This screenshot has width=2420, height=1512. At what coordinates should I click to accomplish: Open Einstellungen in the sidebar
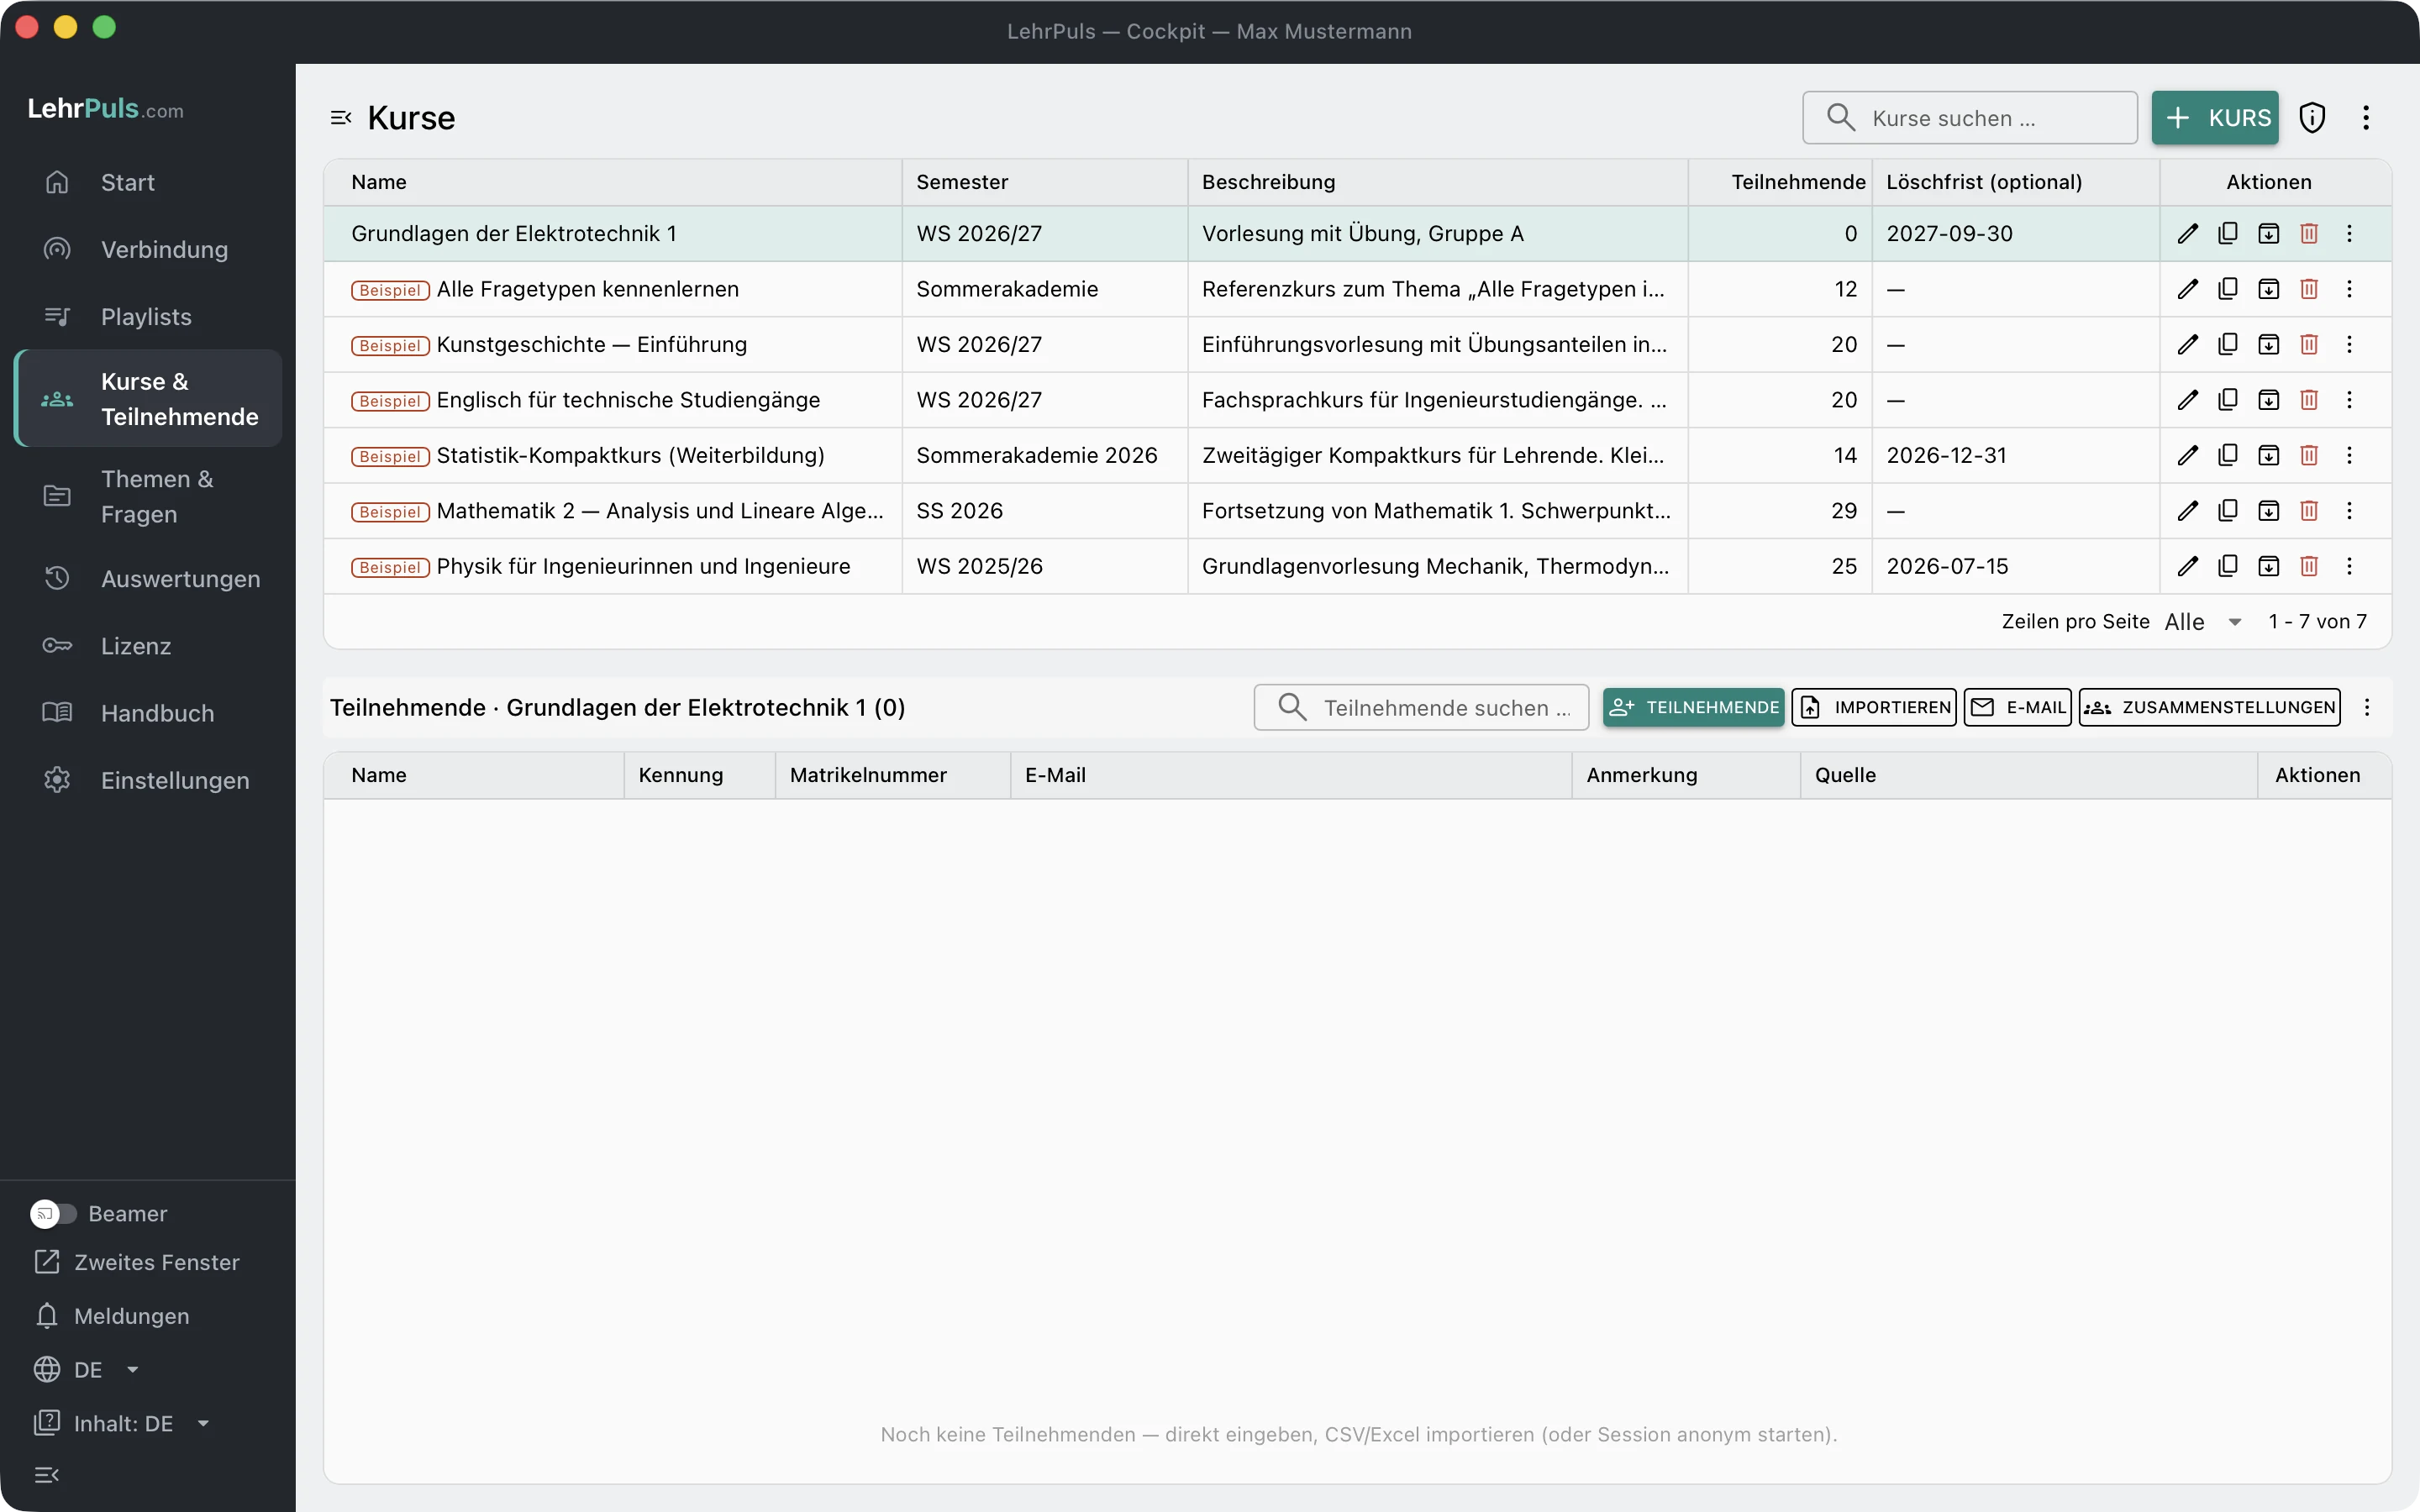pyautogui.click(x=149, y=781)
